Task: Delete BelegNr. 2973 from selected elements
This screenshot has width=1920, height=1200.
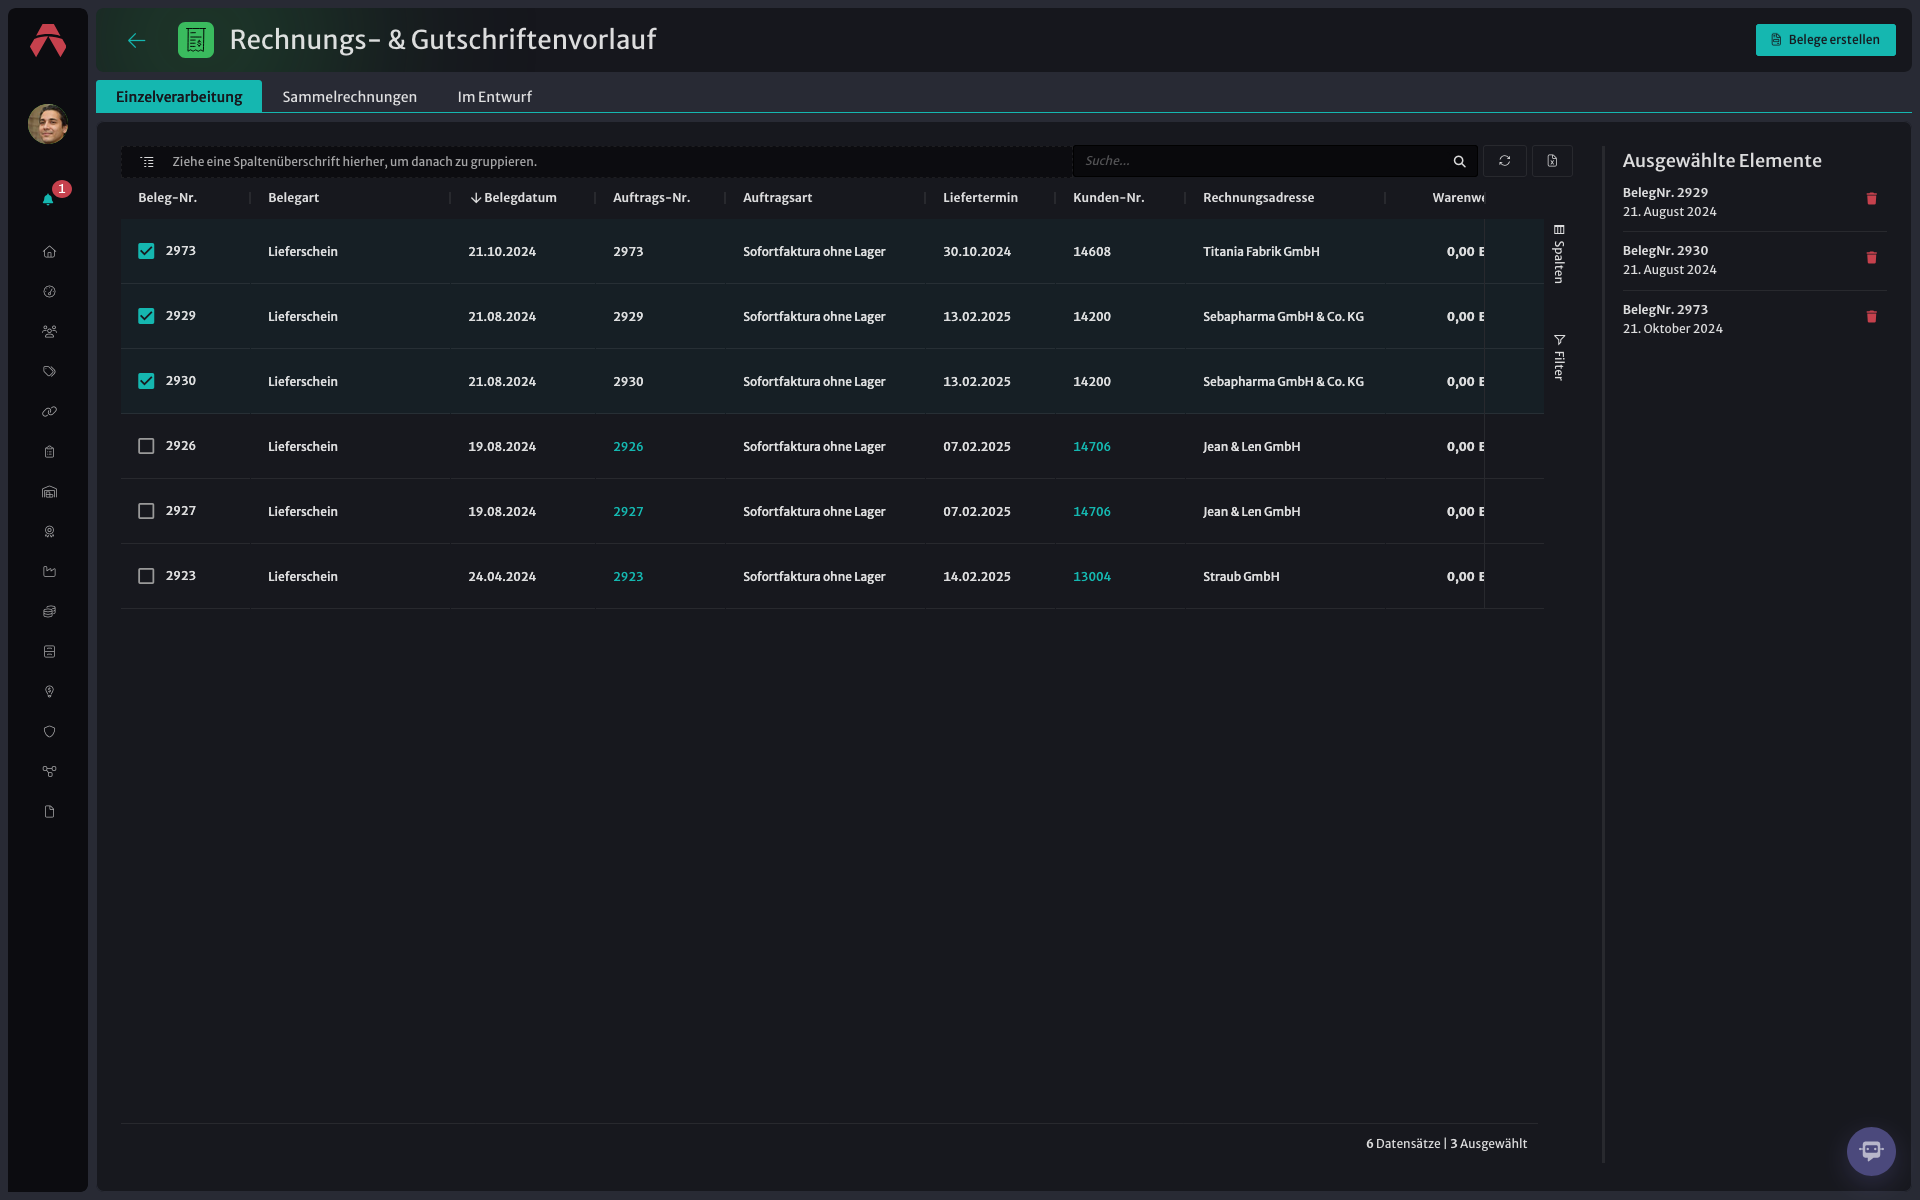Action: 1871,317
